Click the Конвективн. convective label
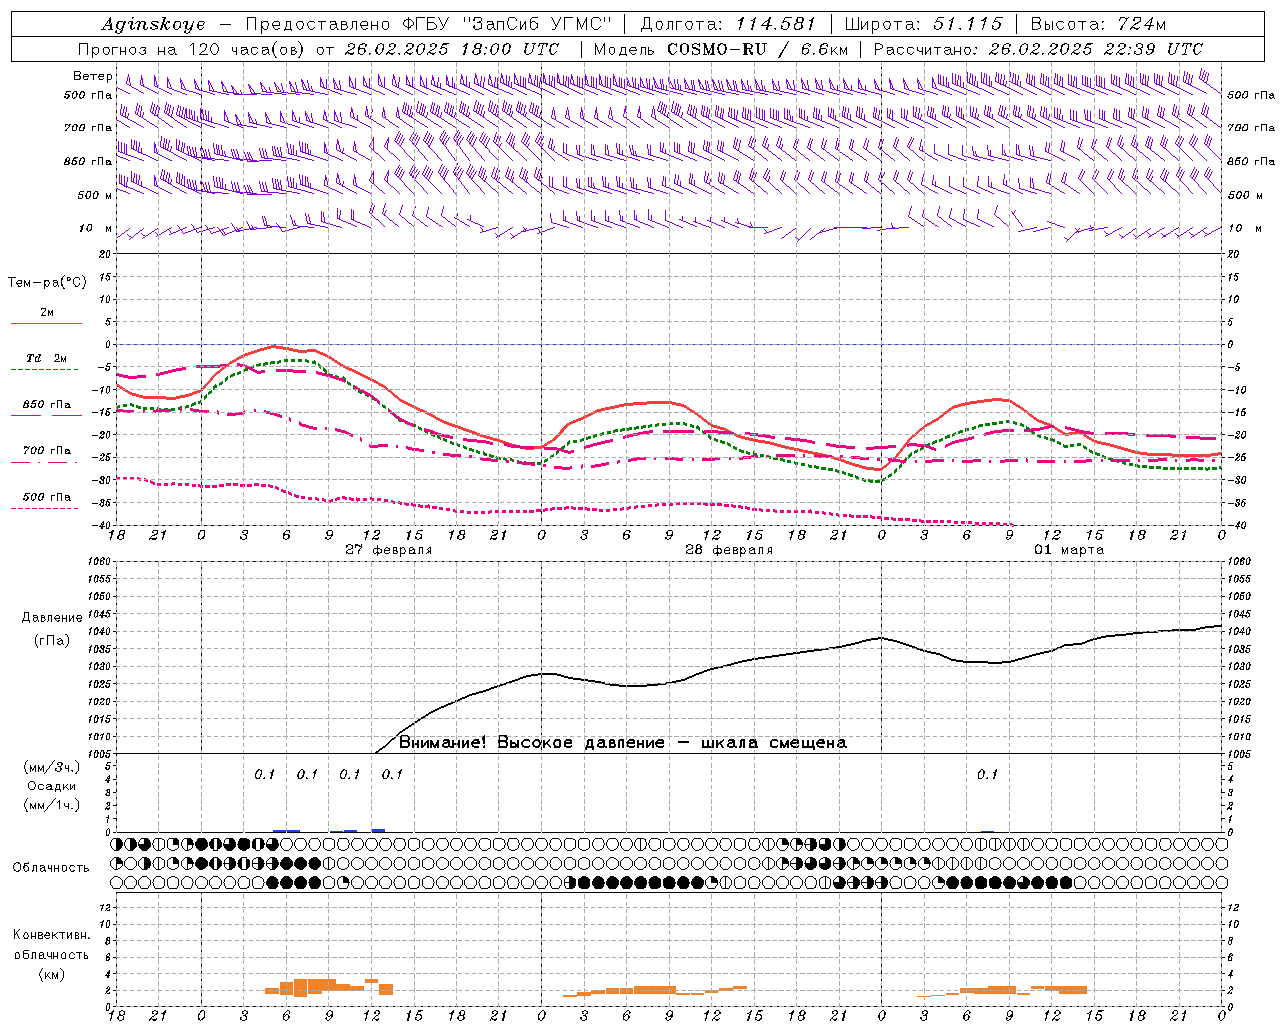This screenshot has width=1280, height=1024. (x=51, y=934)
